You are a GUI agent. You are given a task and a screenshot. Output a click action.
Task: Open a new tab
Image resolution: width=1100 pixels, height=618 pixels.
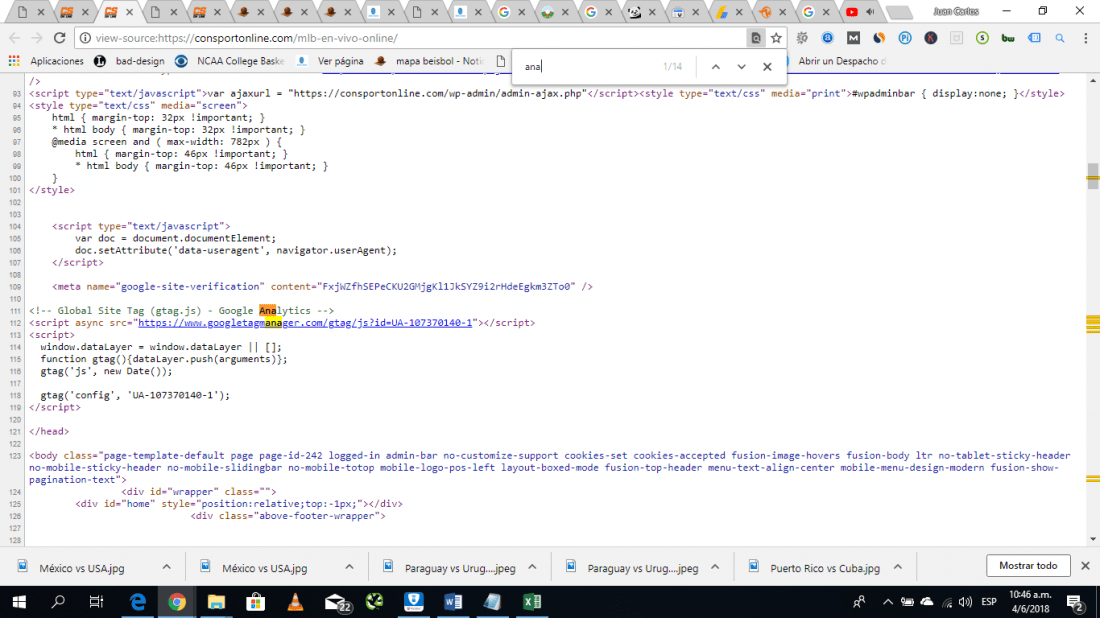point(899,13)
